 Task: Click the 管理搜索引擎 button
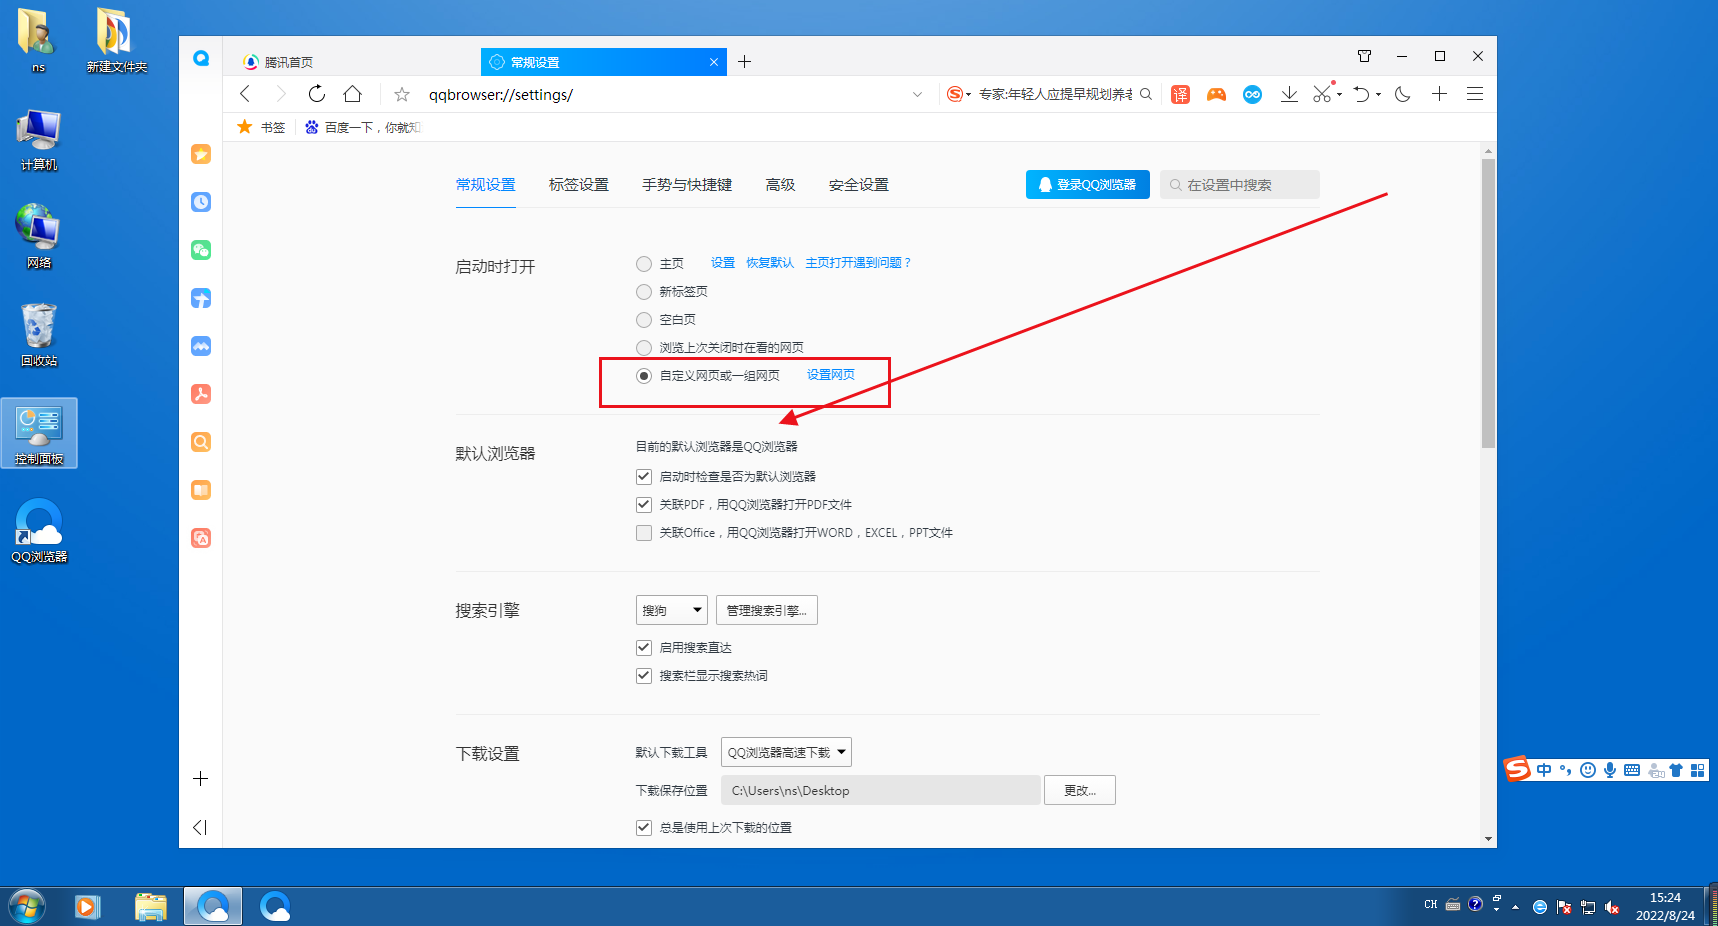point(767,610)
